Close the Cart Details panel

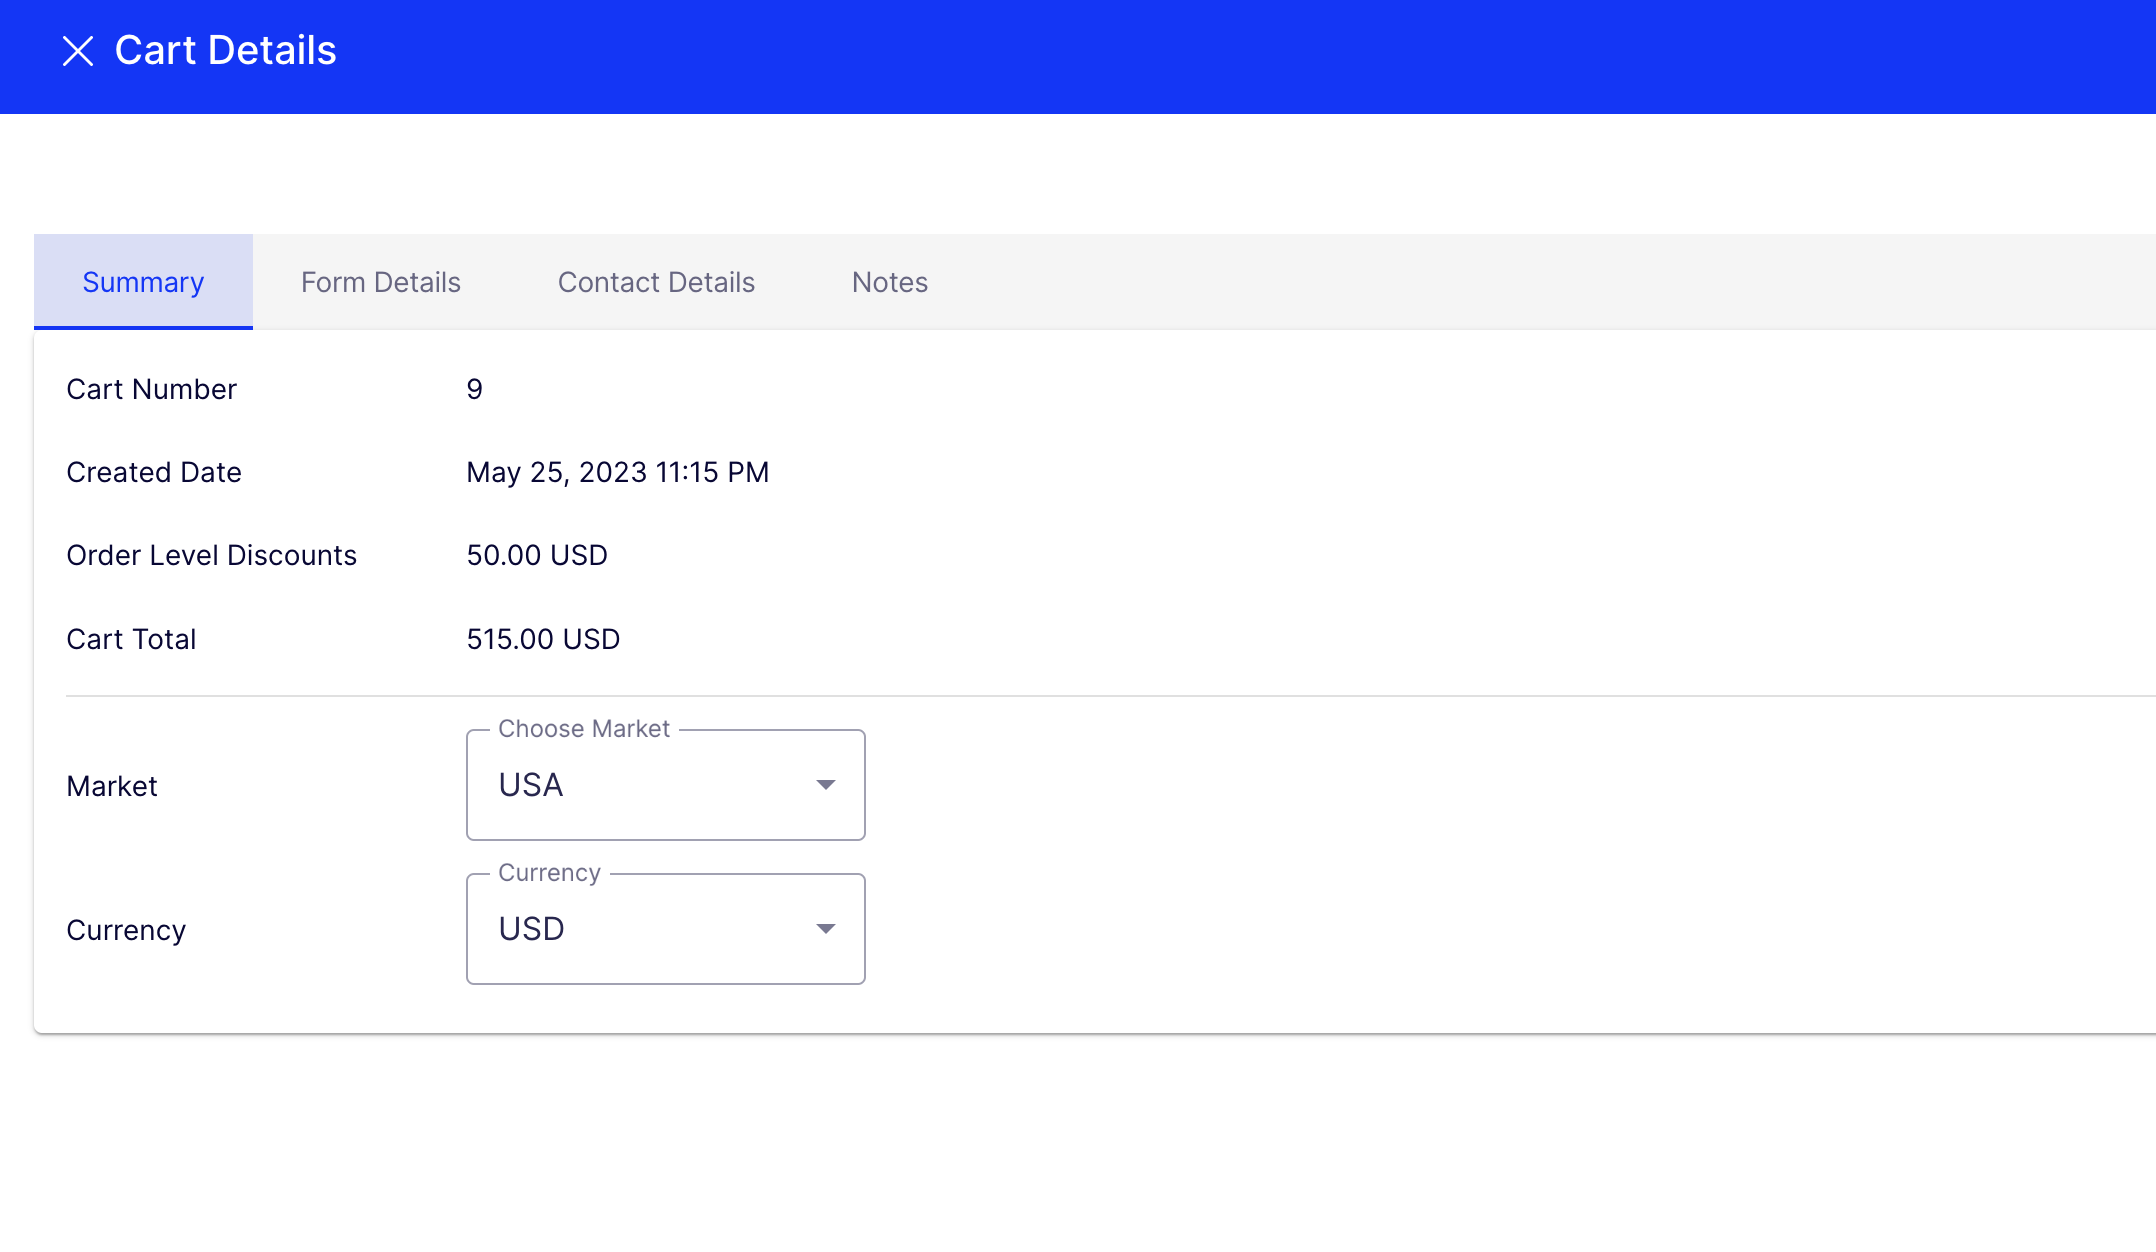[78, 51]
